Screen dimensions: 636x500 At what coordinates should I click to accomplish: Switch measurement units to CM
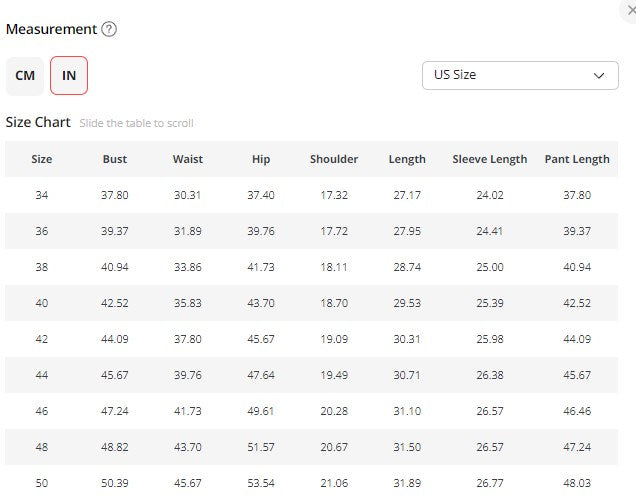(x=25, y=76)
